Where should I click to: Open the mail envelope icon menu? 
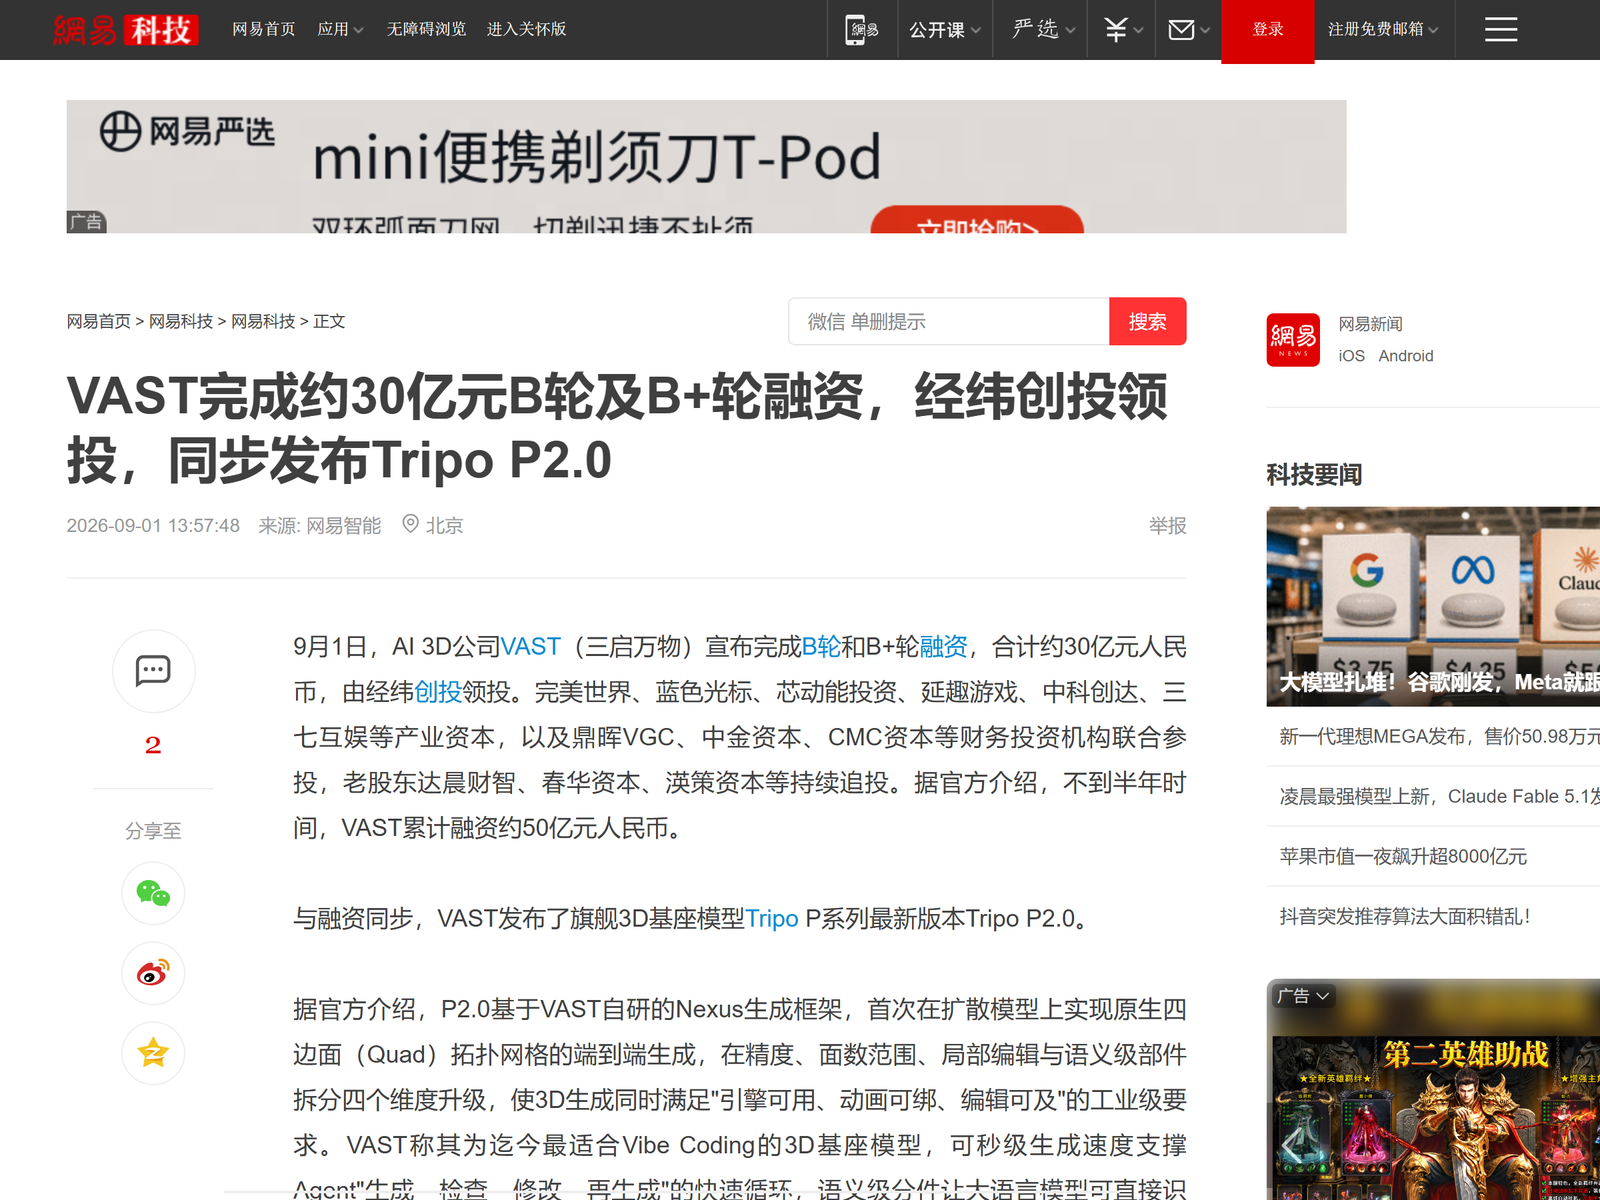click(x=1188, y=30)
